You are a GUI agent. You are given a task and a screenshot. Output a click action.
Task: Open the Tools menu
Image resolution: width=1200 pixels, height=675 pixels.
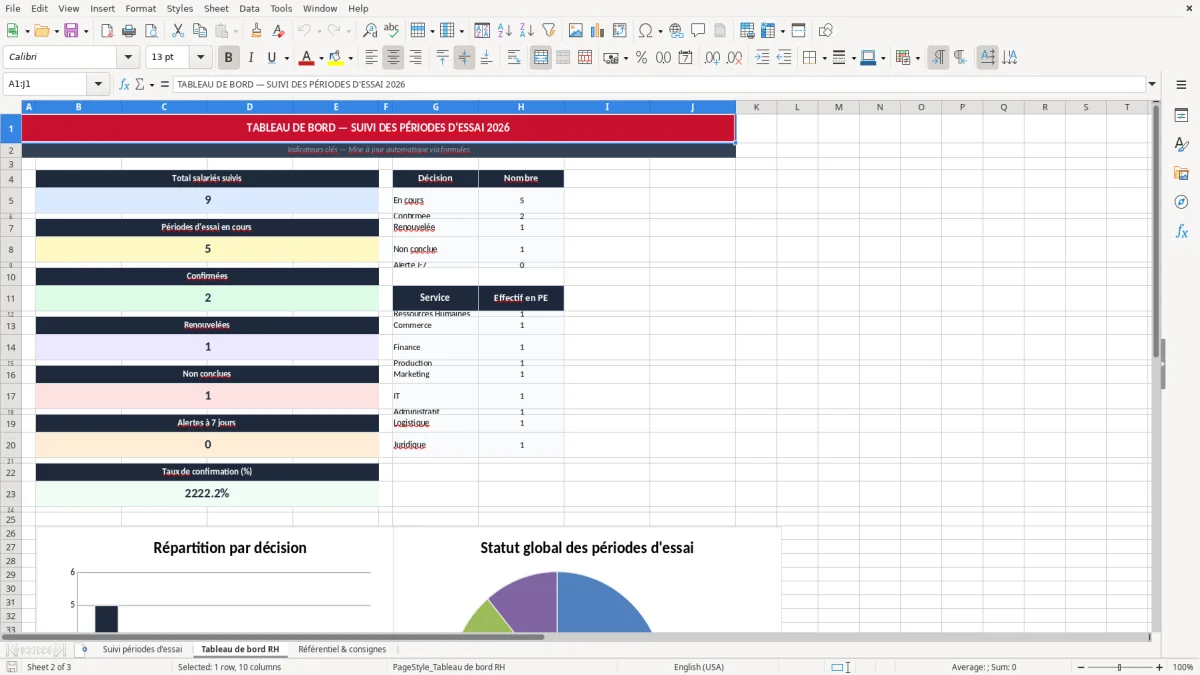click(281, 8)
